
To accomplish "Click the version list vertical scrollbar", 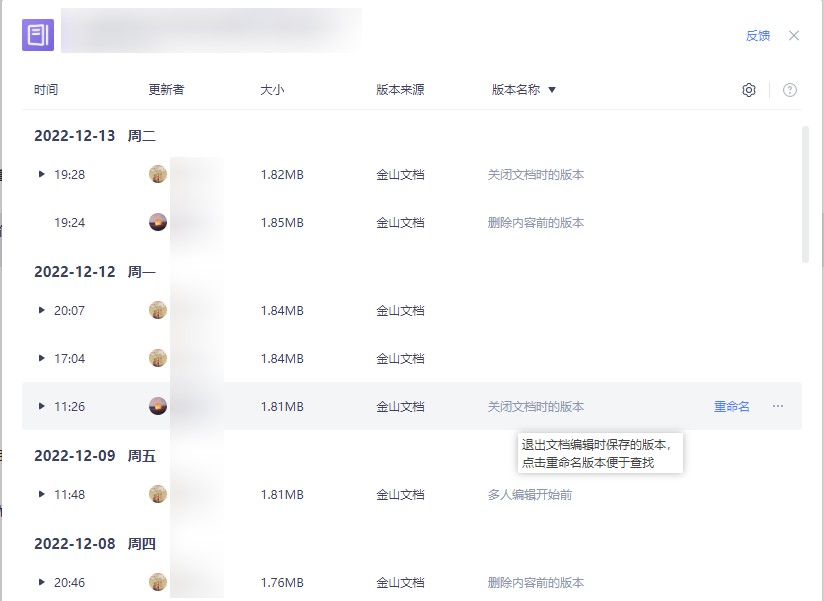I will pos(806,194).
